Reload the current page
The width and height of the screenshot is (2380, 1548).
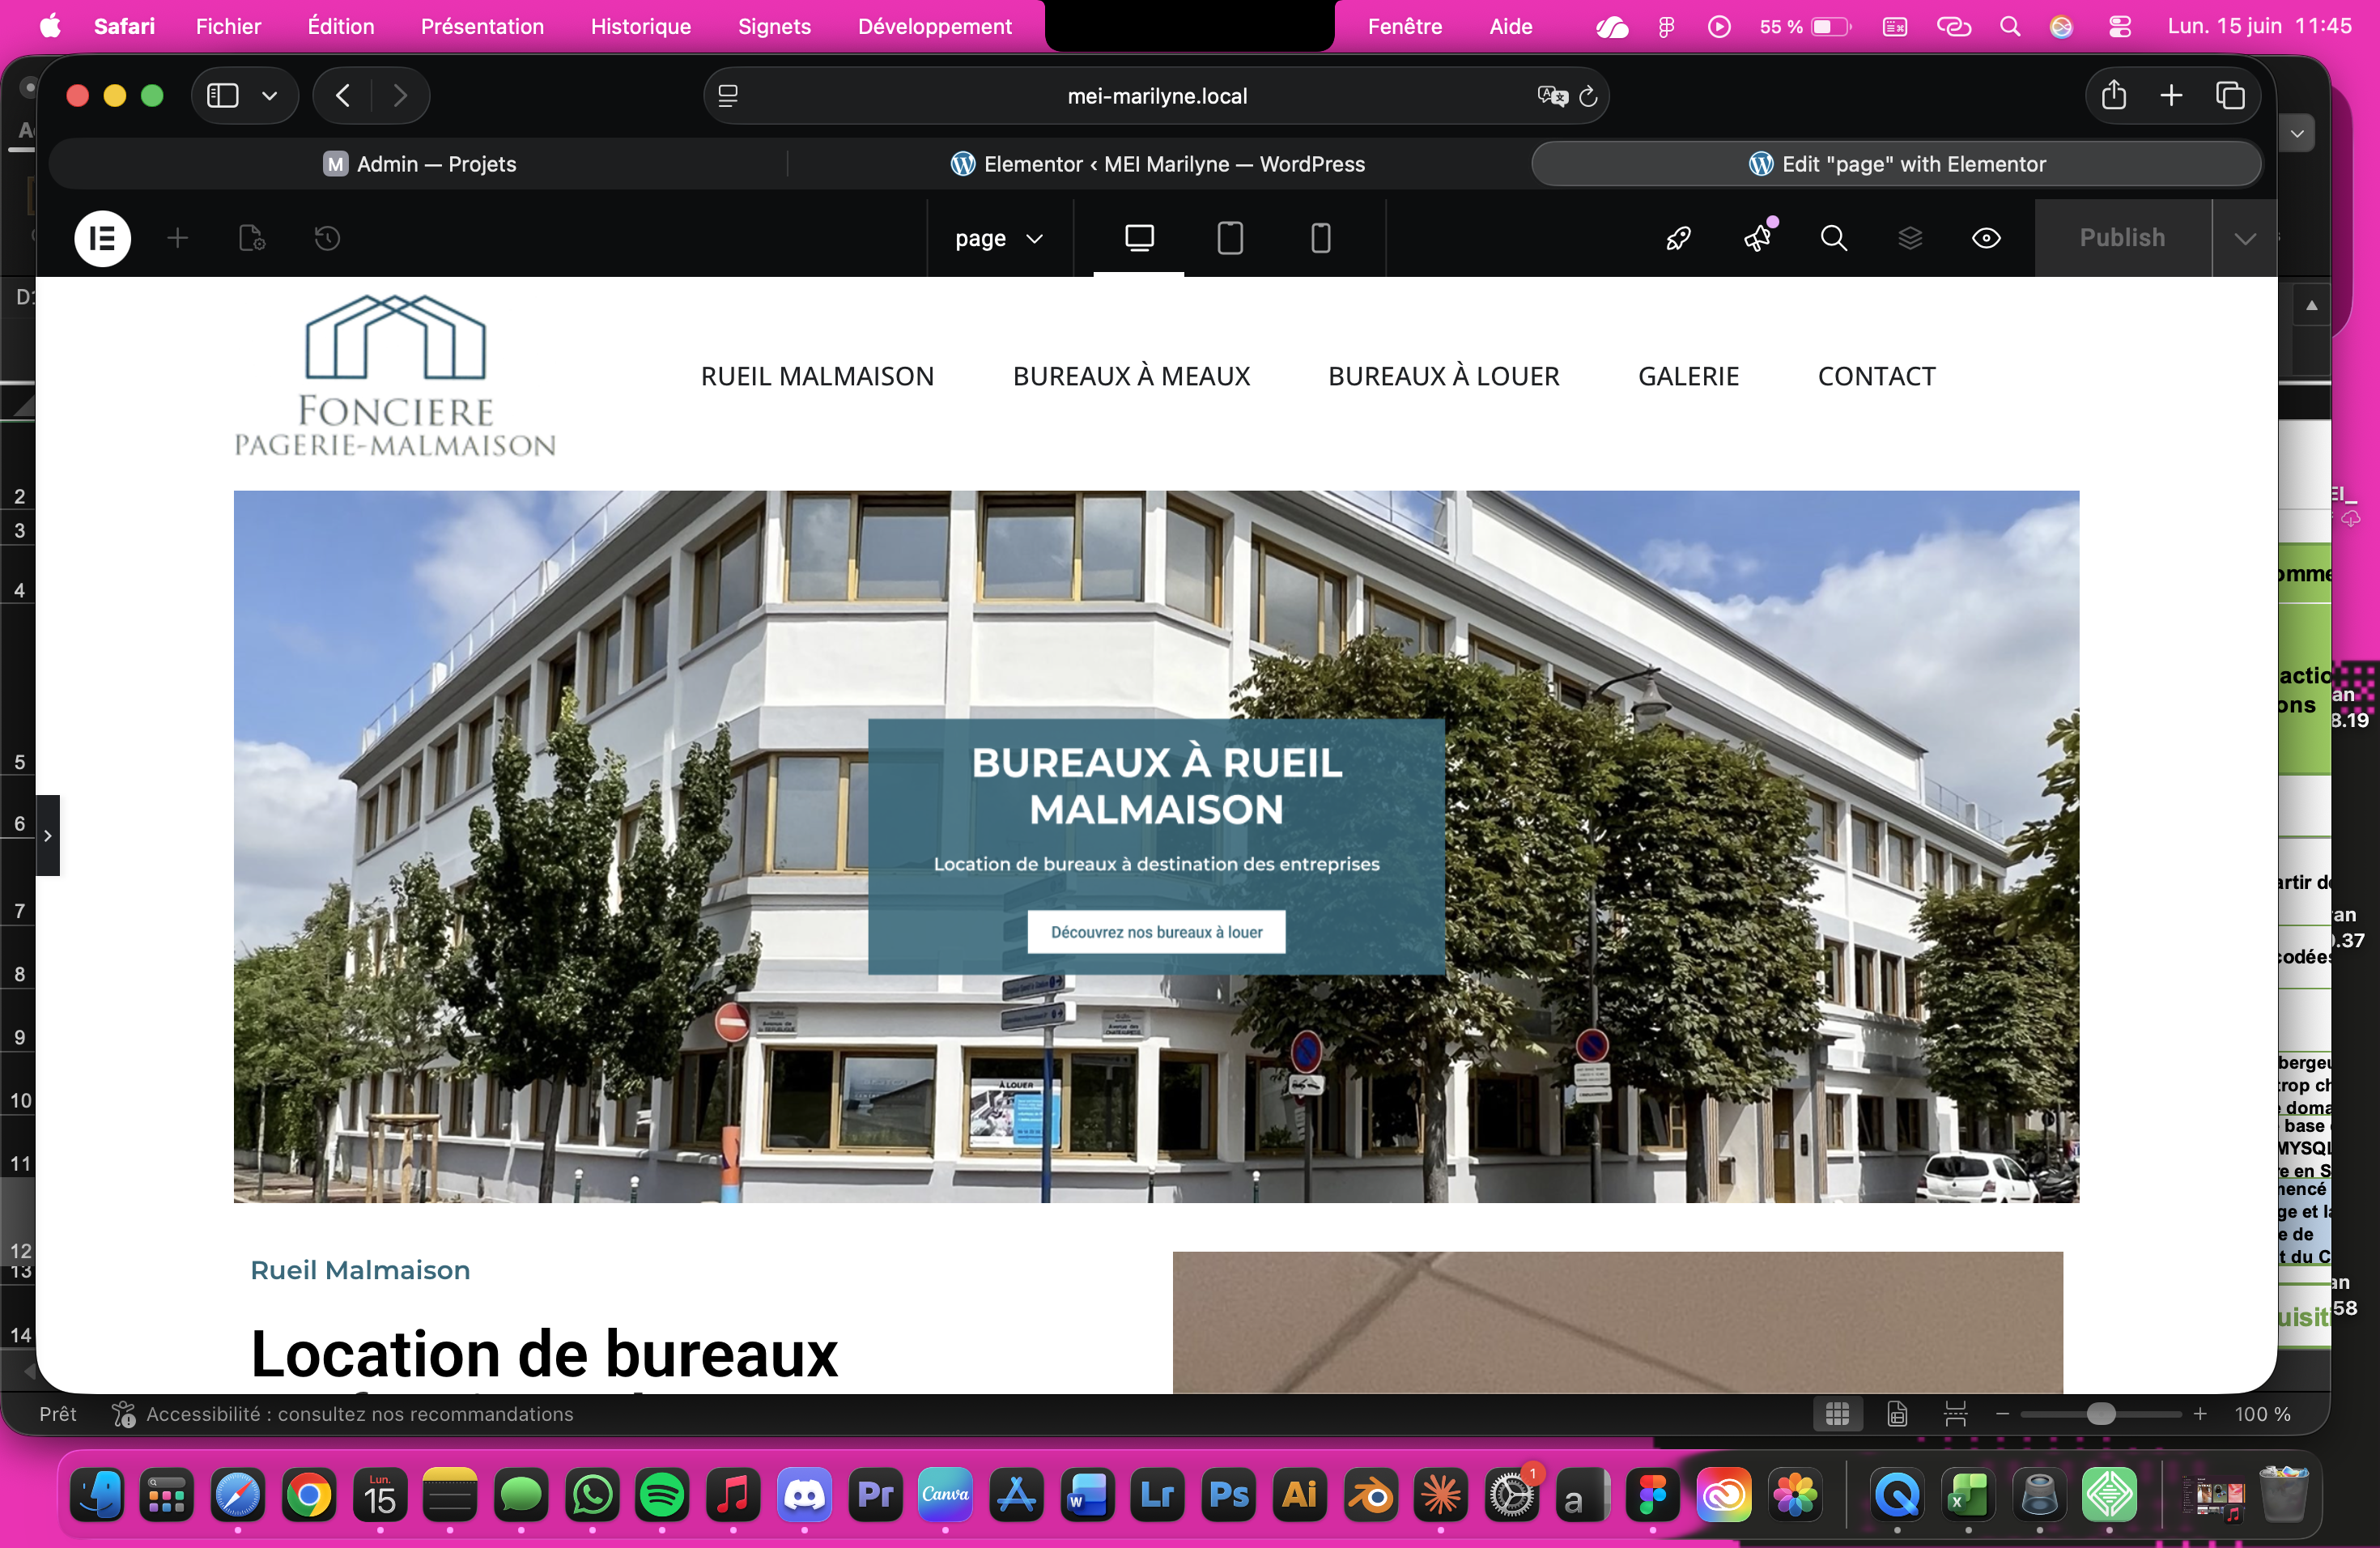[1588, 96]
